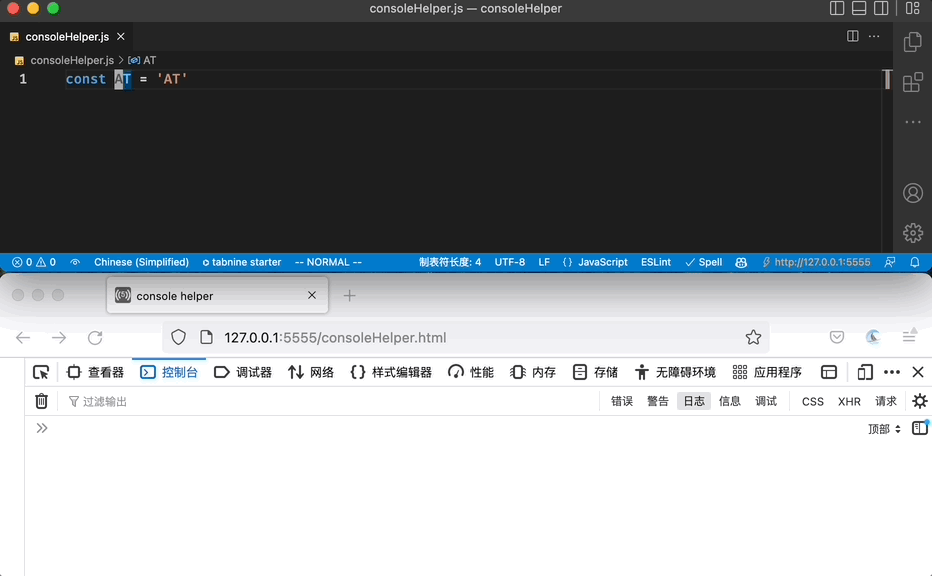Click the trash icon to clear console output

41,401
